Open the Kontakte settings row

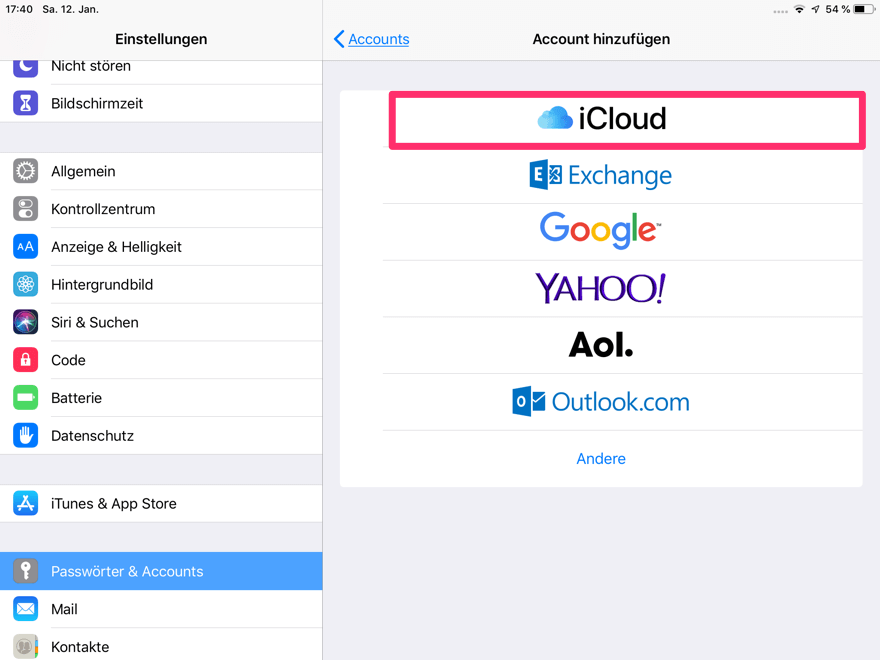160,646
